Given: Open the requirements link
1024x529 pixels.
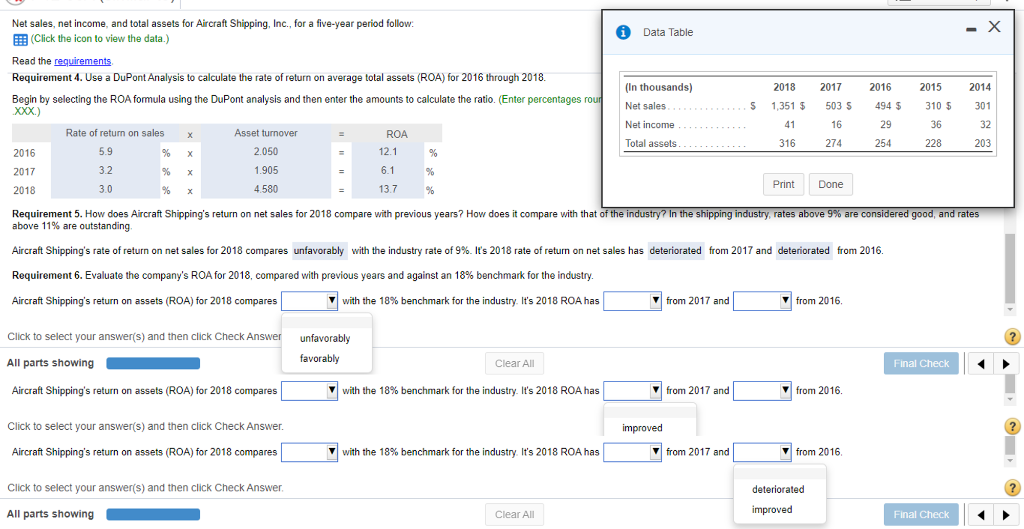Looking at the screenshot, I should pos(83,61).
